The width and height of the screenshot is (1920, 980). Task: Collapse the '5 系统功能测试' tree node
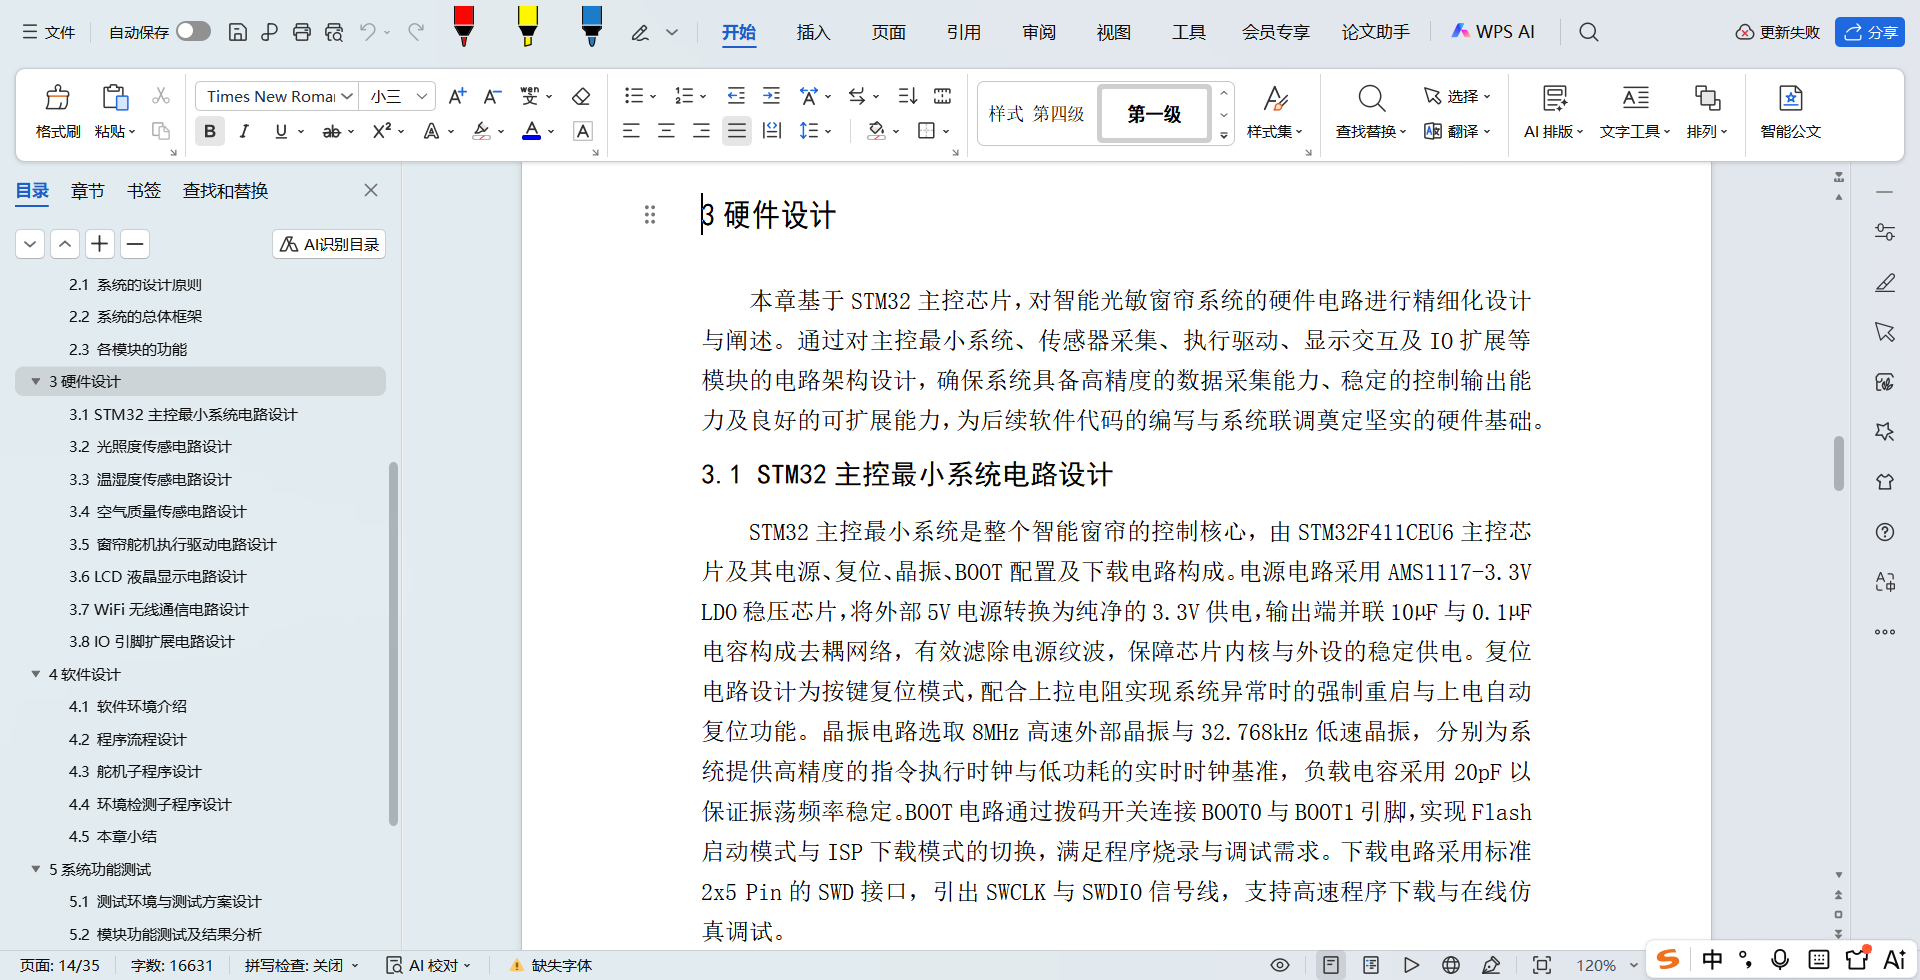(36, 869)
